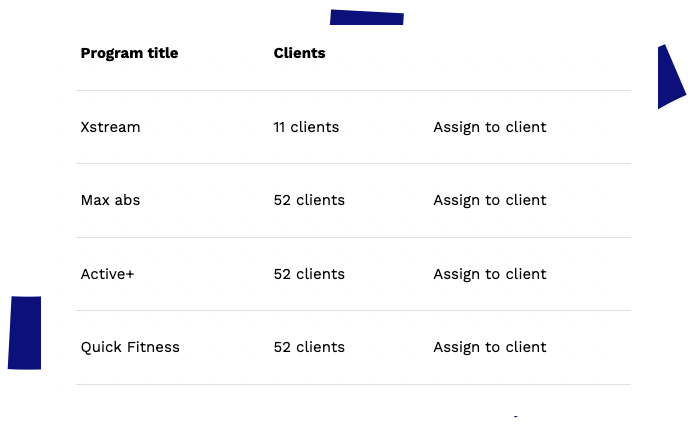Assign Xstream to a client
The image size is (700, 440).
[489, 127]
